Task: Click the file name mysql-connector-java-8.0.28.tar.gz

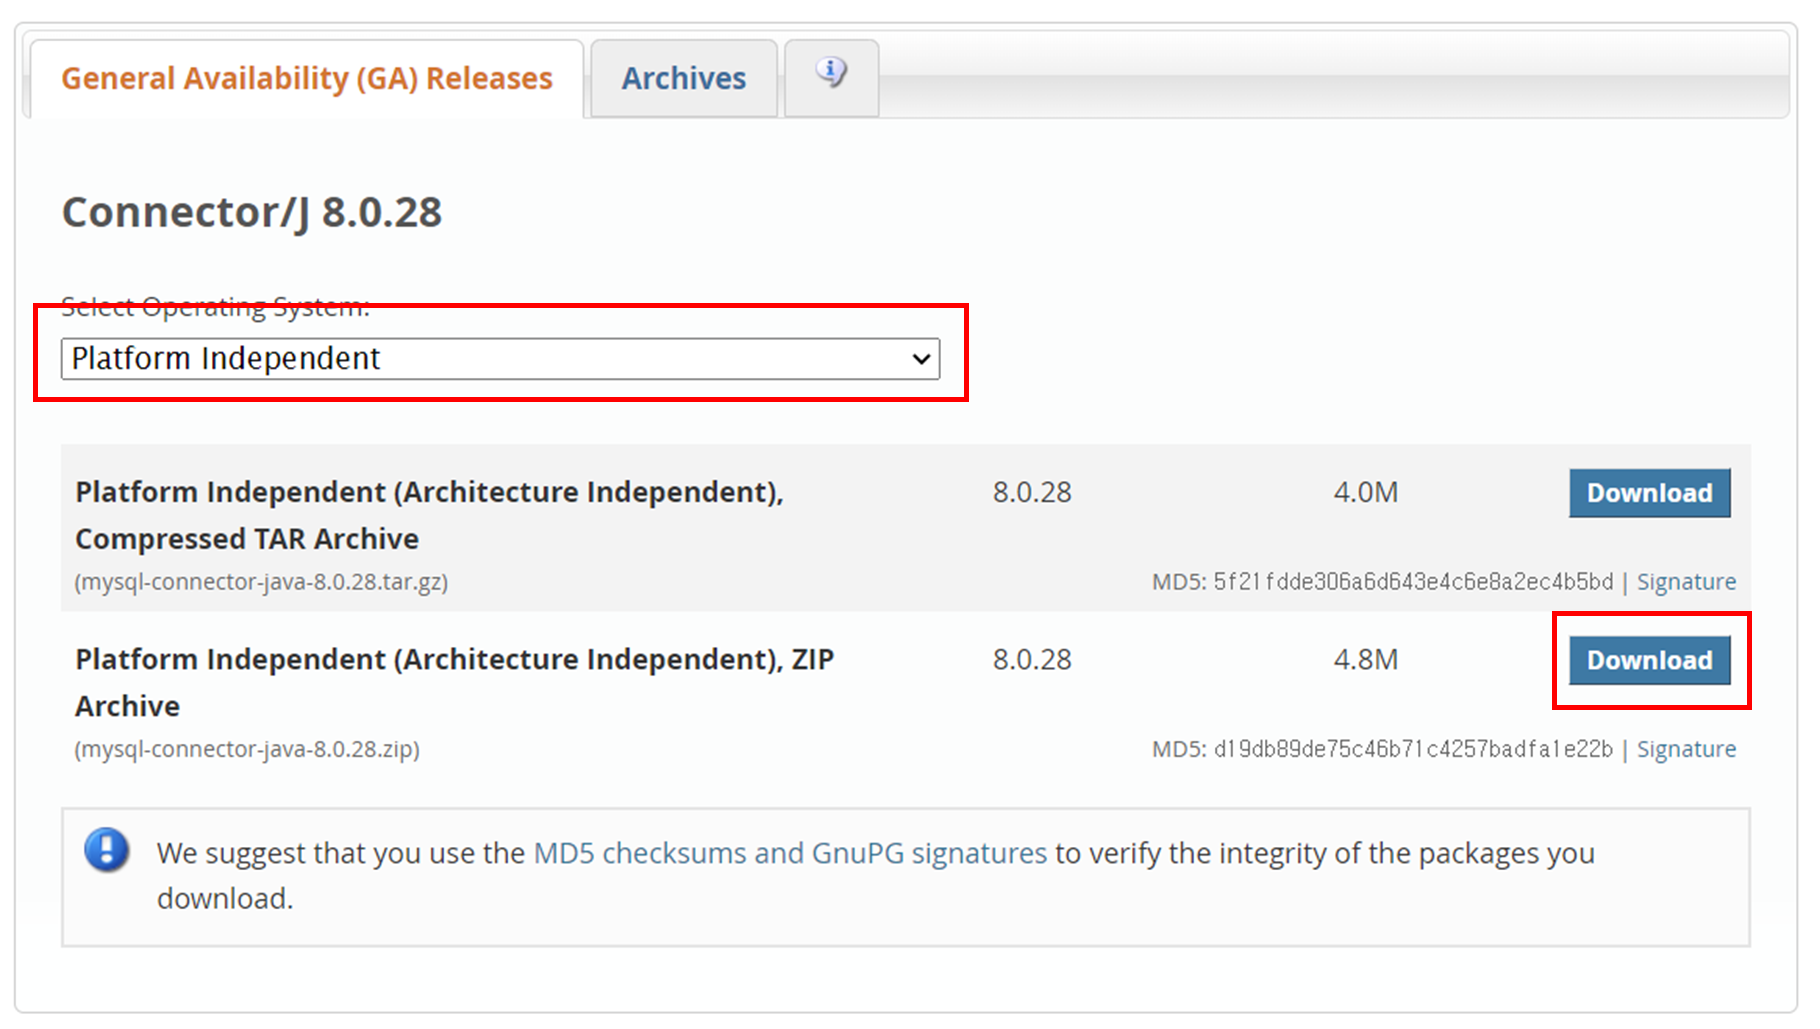Action: click(x=261, y=582)
